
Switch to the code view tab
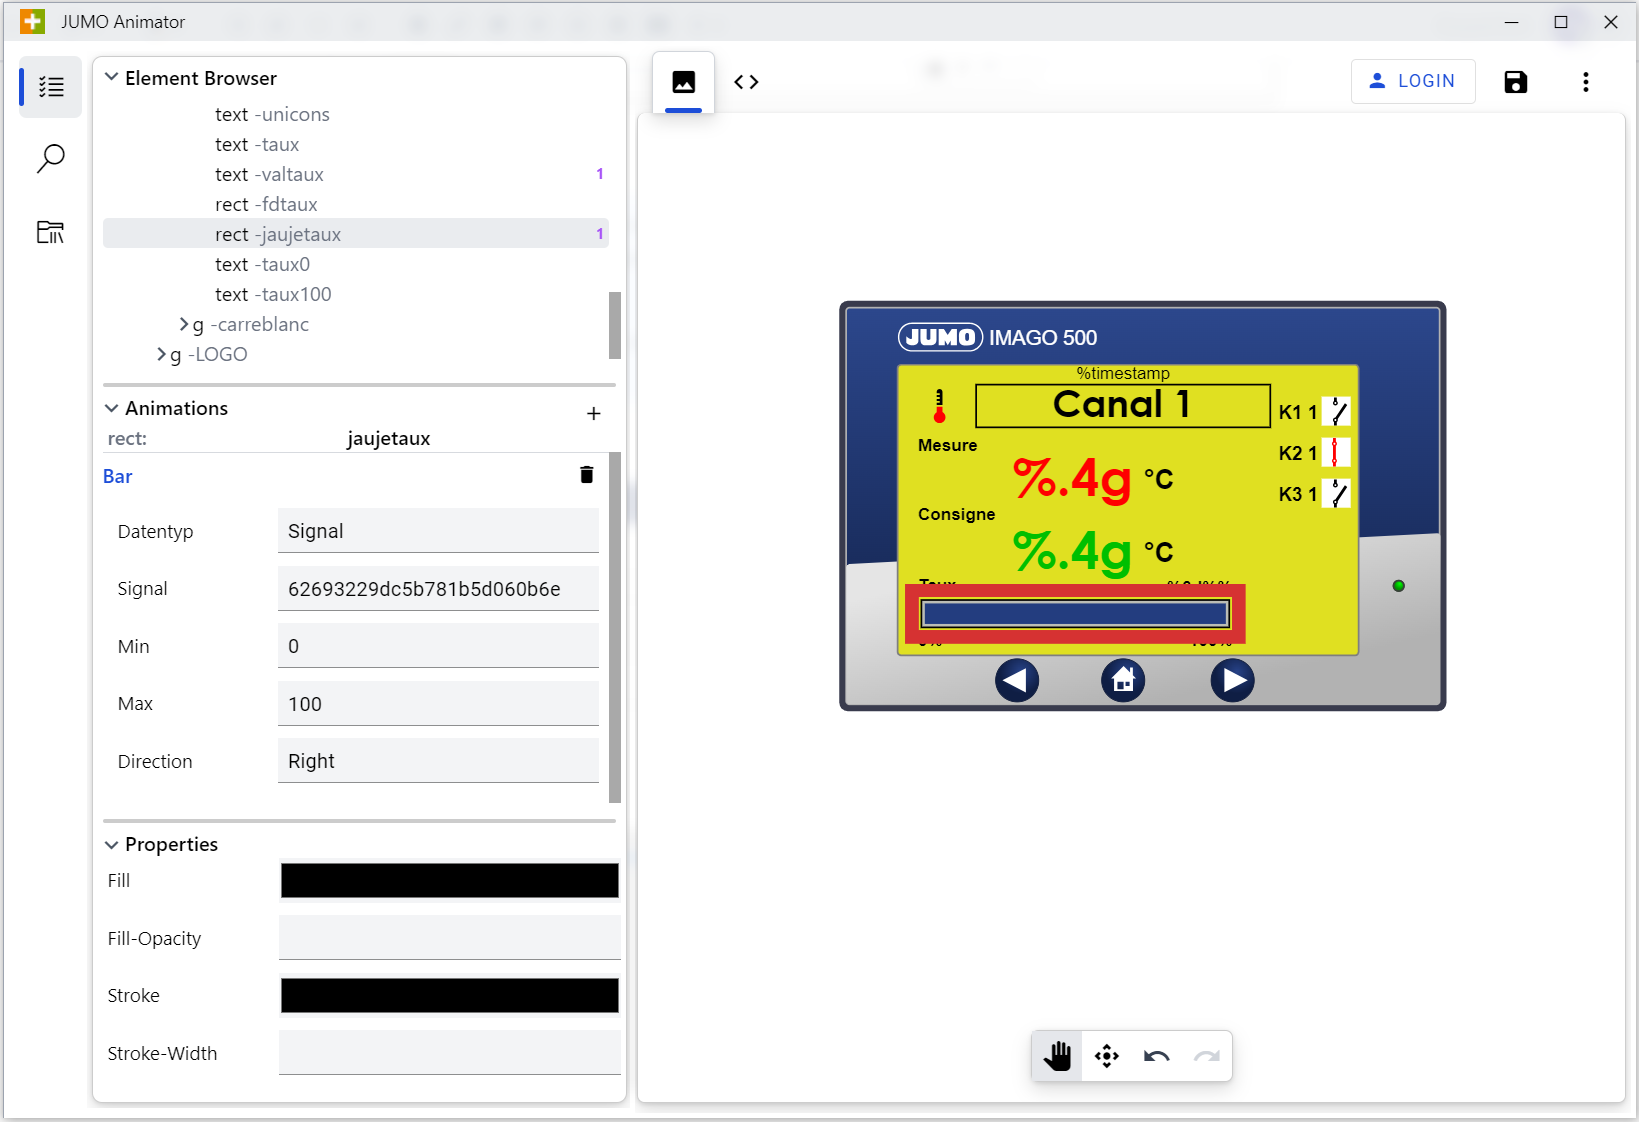click(746, 82)
